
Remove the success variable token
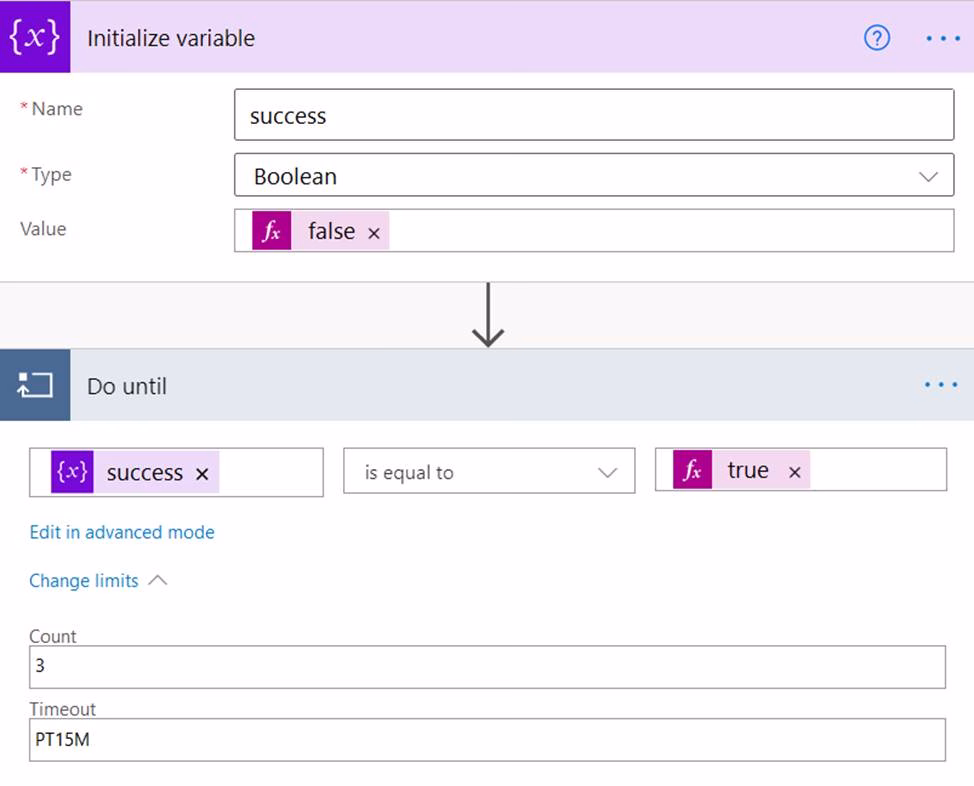coord(202,474)
